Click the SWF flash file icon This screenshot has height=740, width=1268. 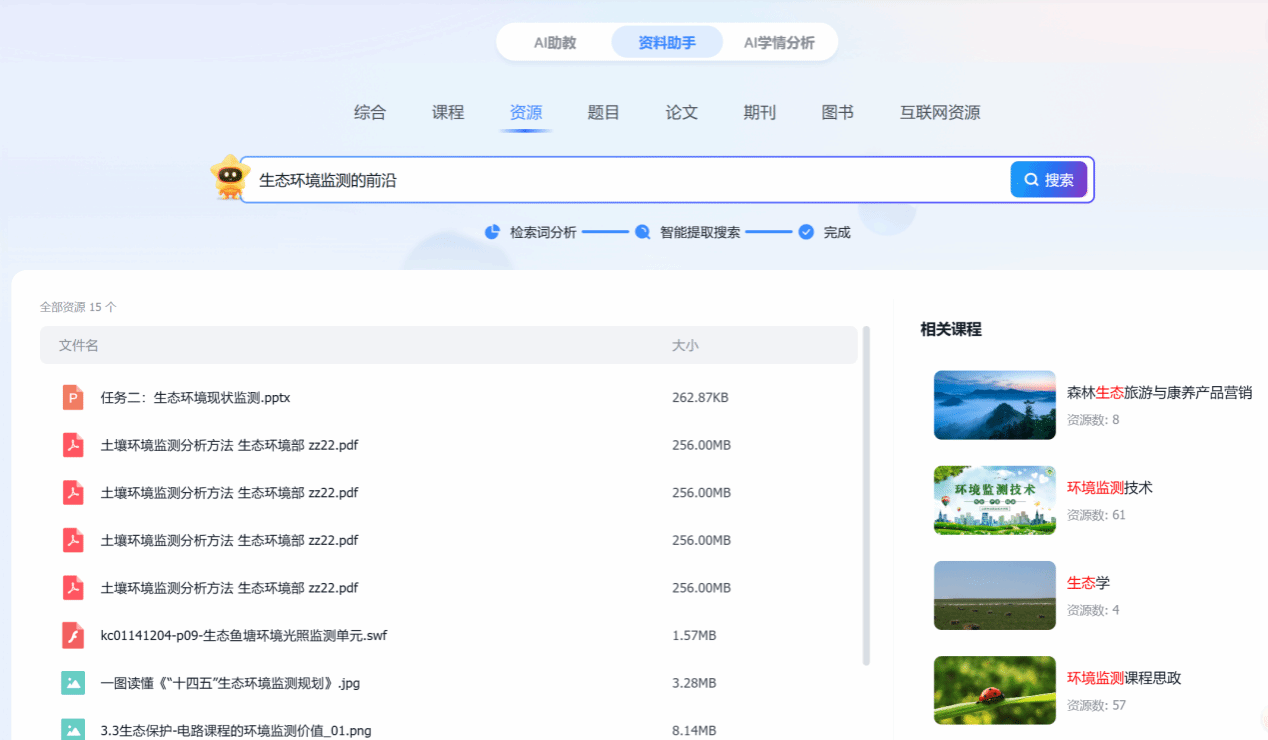click(x=73, y=635)
